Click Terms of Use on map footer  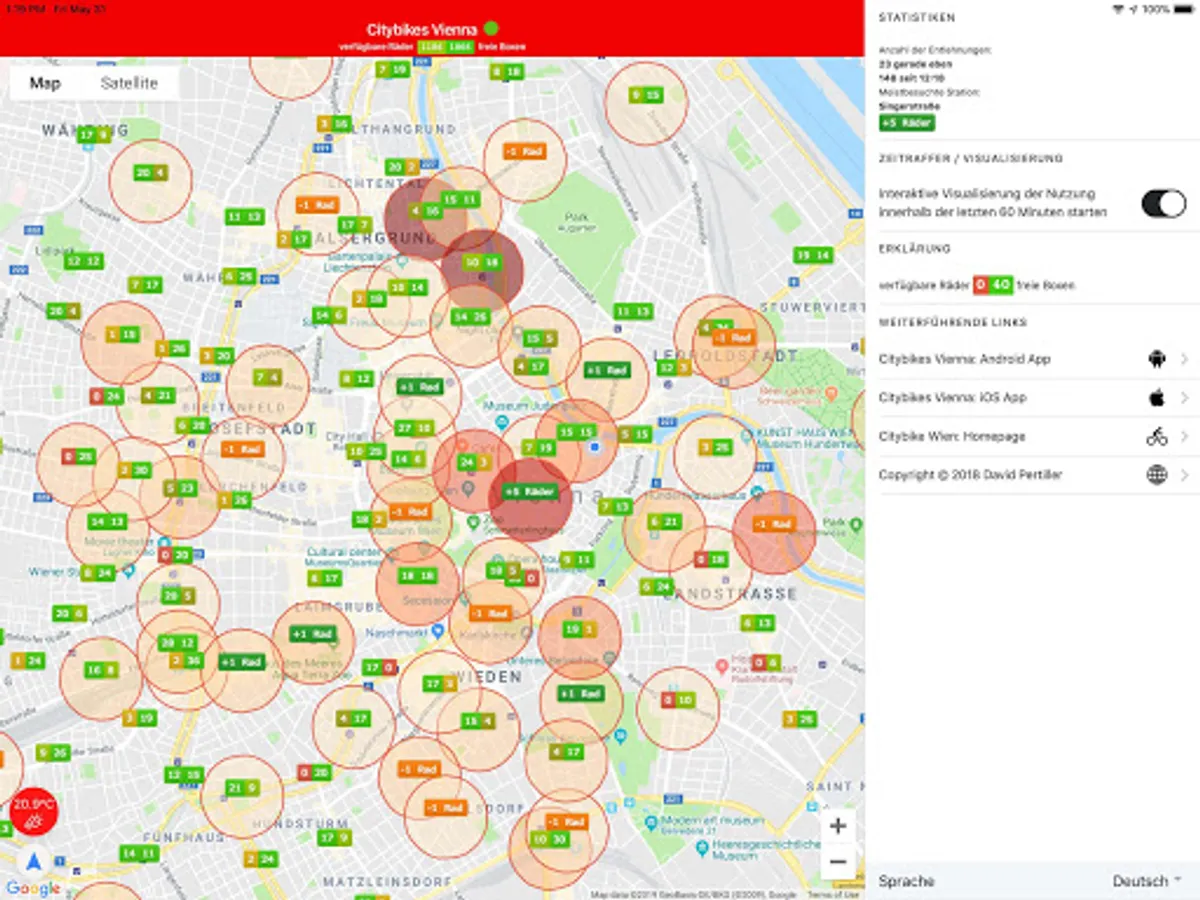pos(831,894)
